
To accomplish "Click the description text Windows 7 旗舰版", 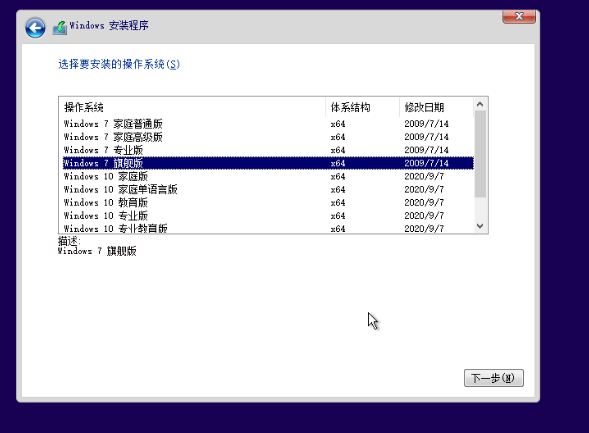I will click(97, 251).
